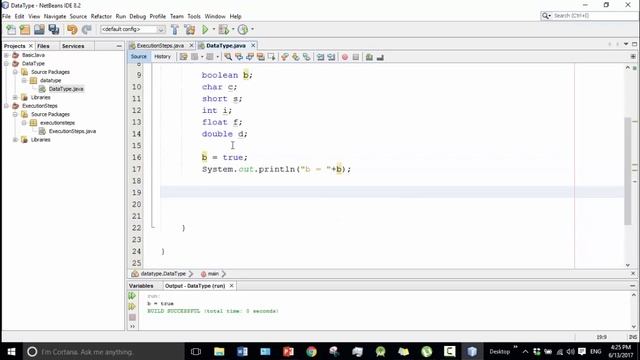Toggle Rectangular Selection icon

(271, 57)
